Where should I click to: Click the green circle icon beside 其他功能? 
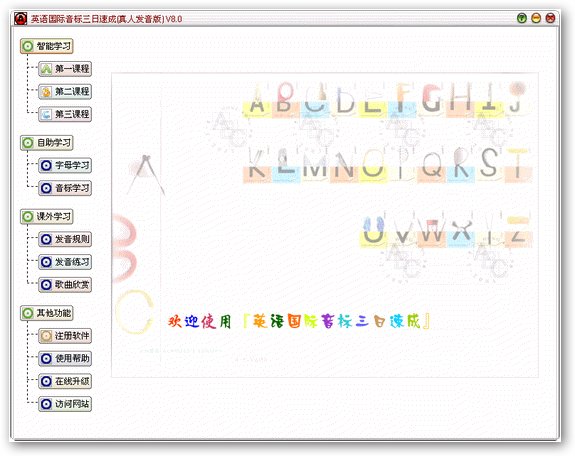click(28, 313)
